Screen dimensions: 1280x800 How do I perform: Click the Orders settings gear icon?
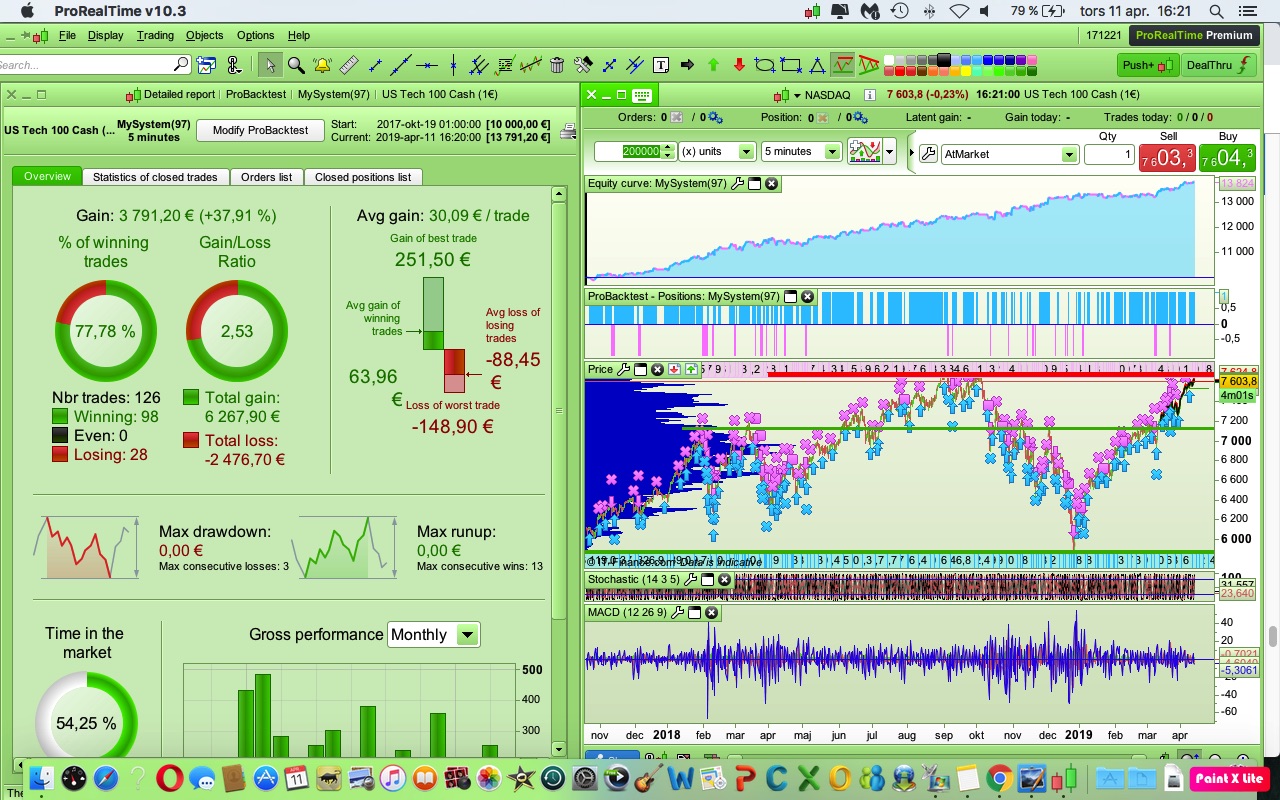coord(714,118)
